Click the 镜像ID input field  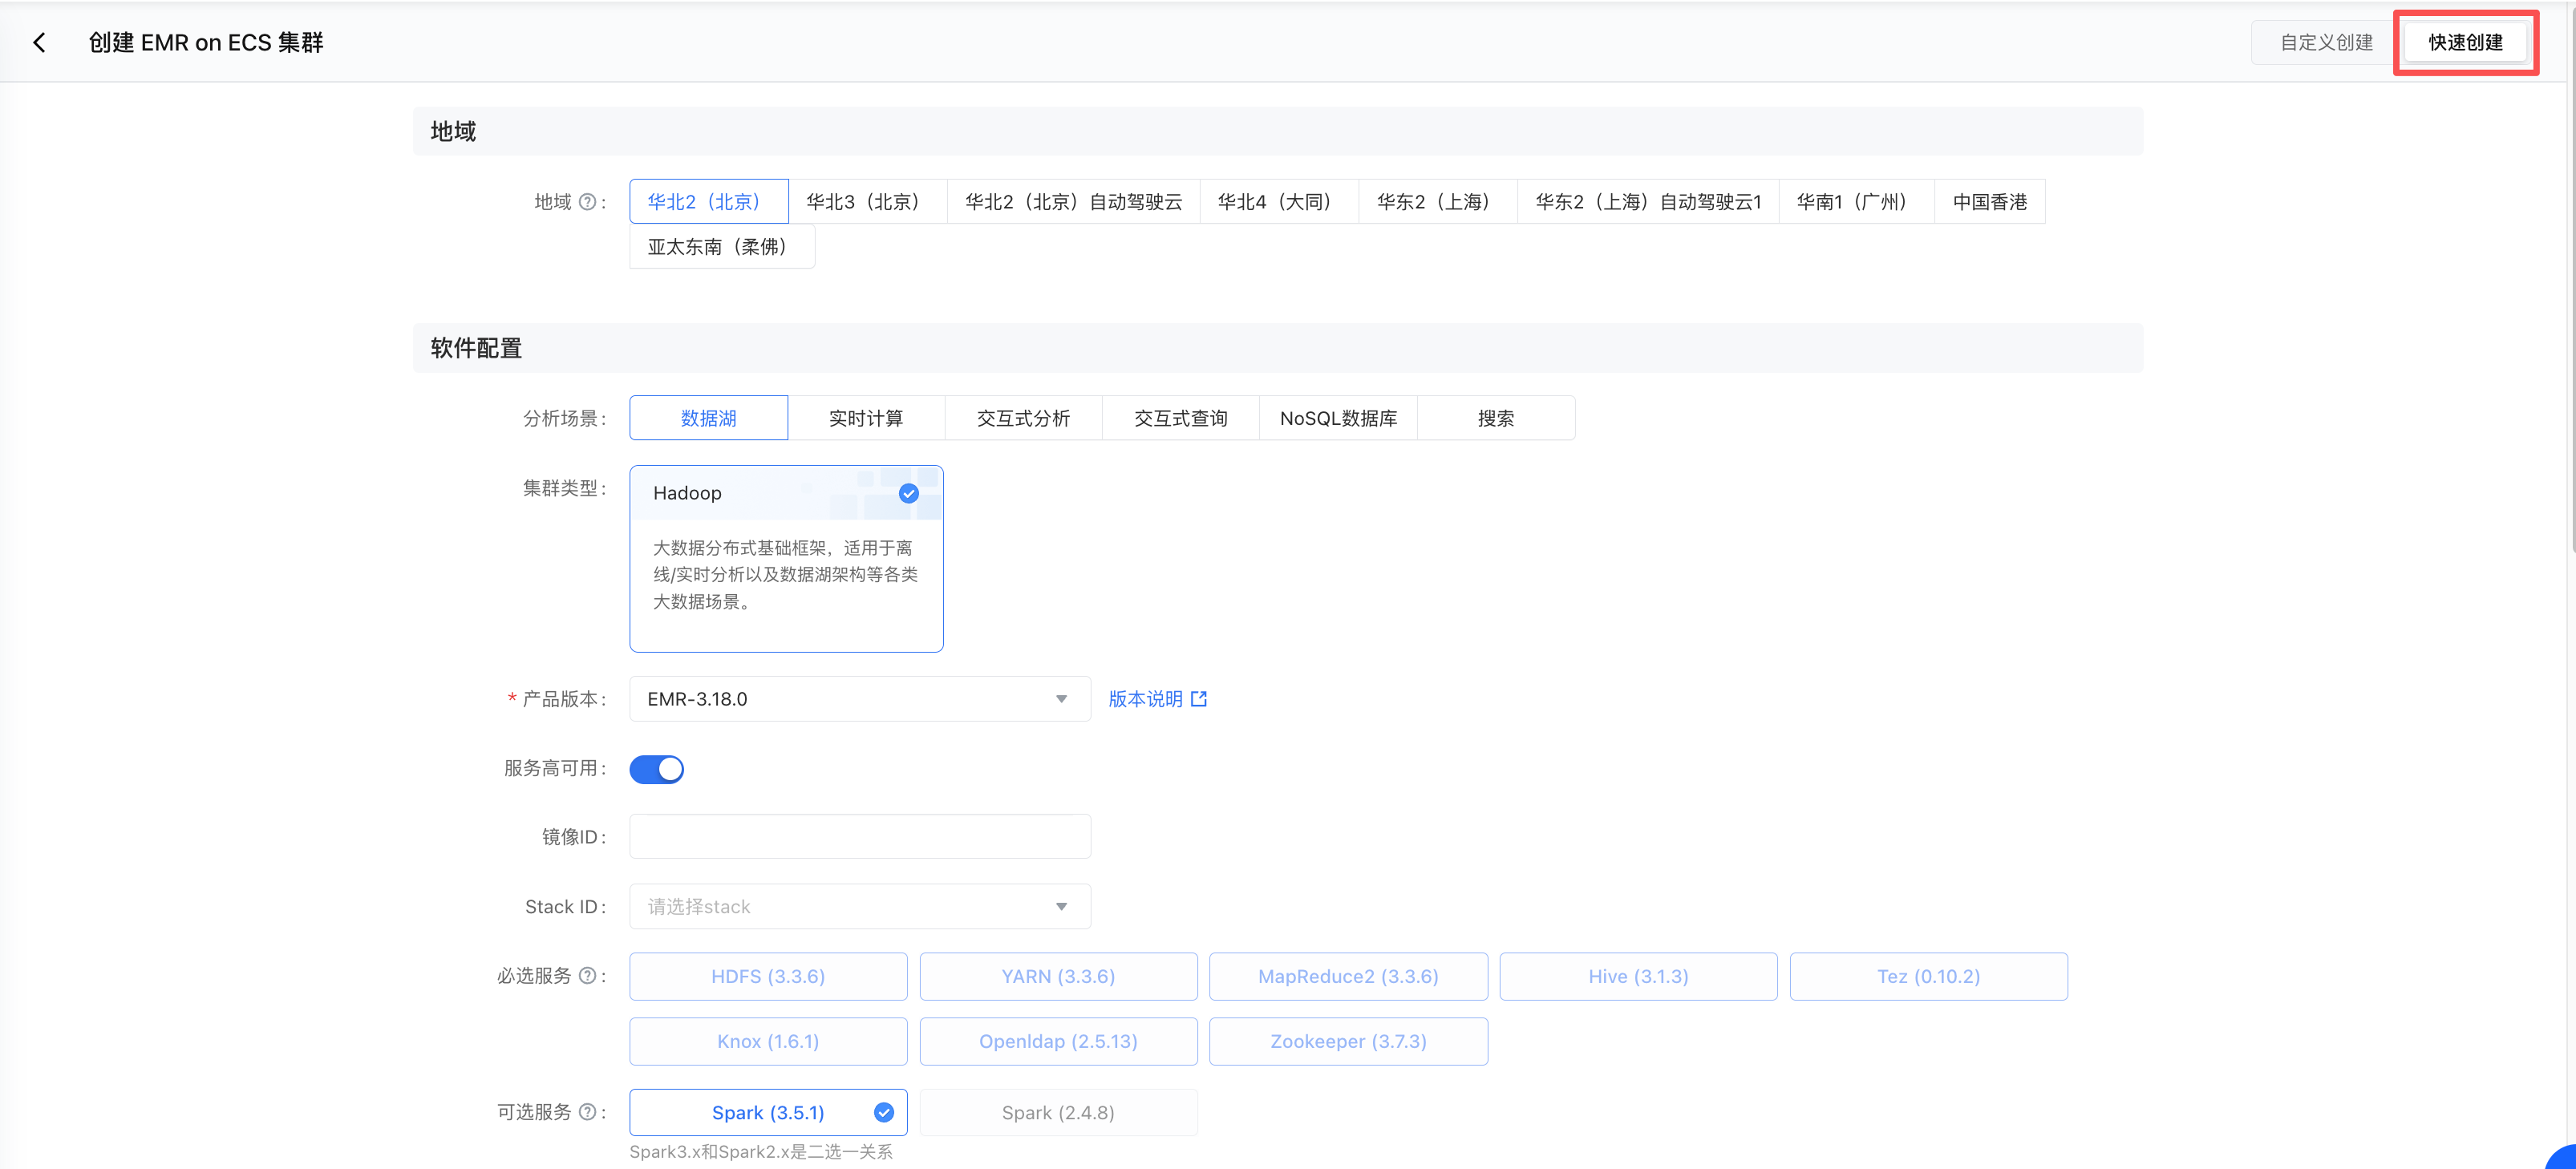(859, 836)
